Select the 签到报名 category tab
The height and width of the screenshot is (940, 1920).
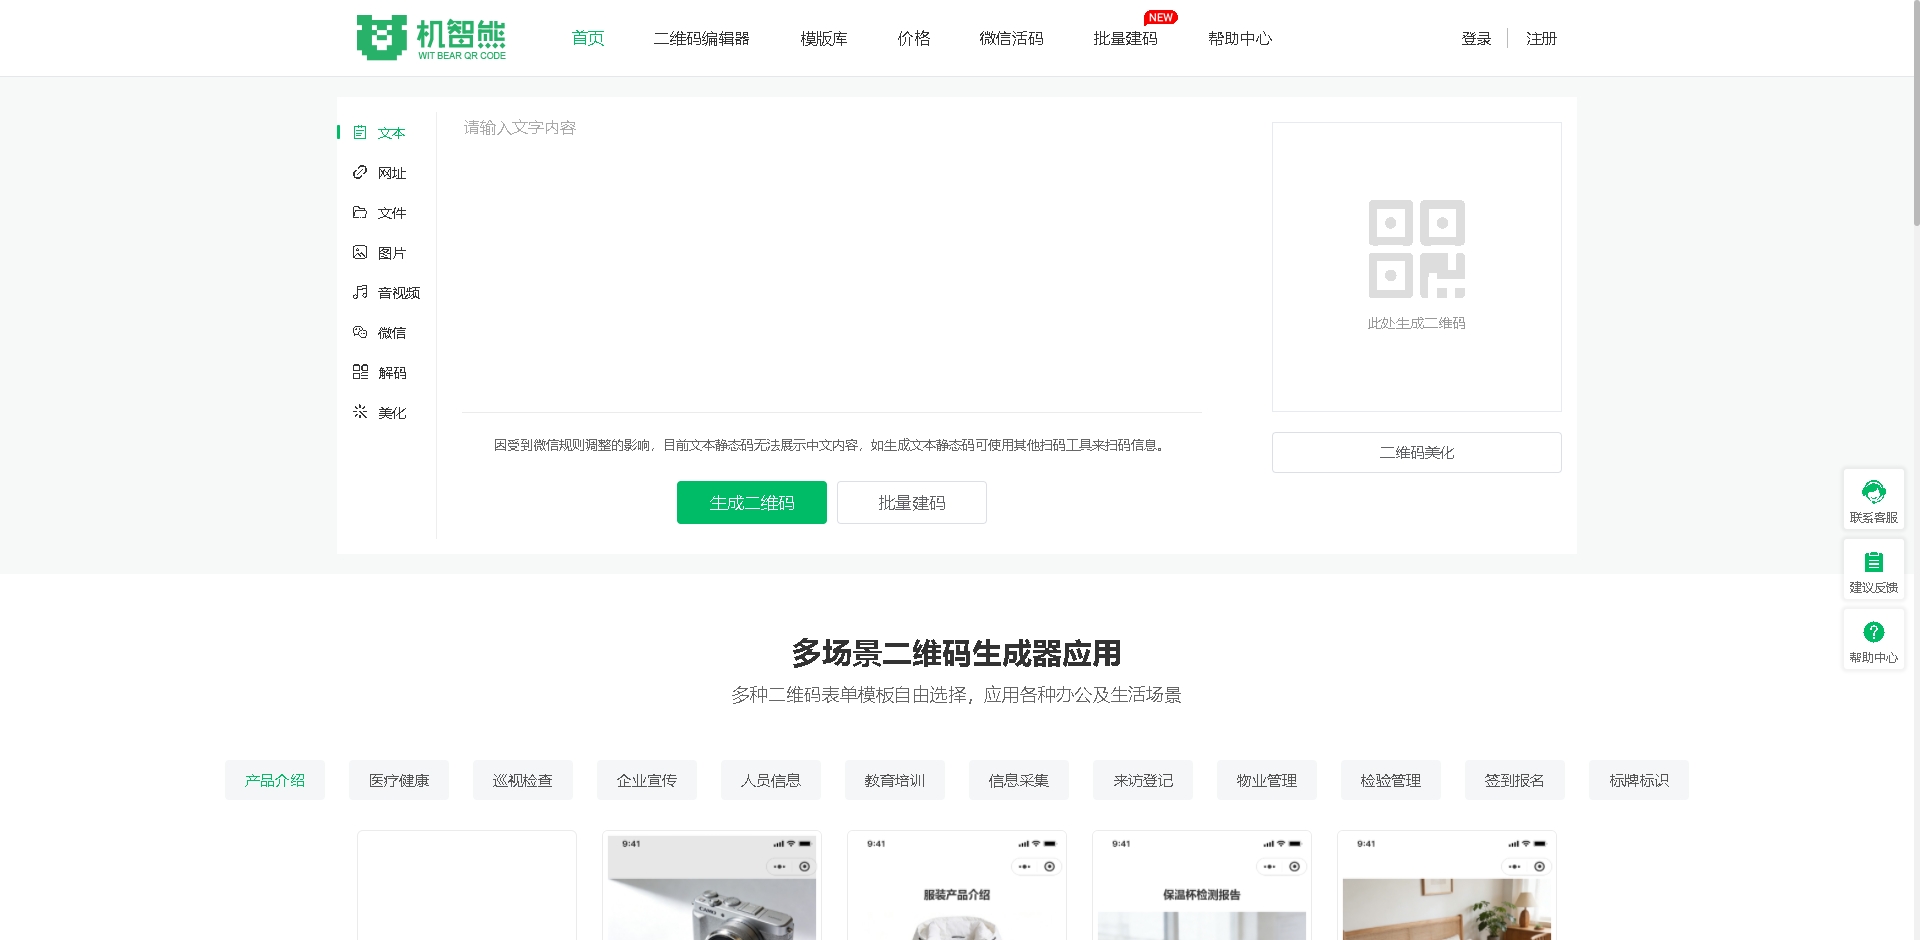[1515, 780]
